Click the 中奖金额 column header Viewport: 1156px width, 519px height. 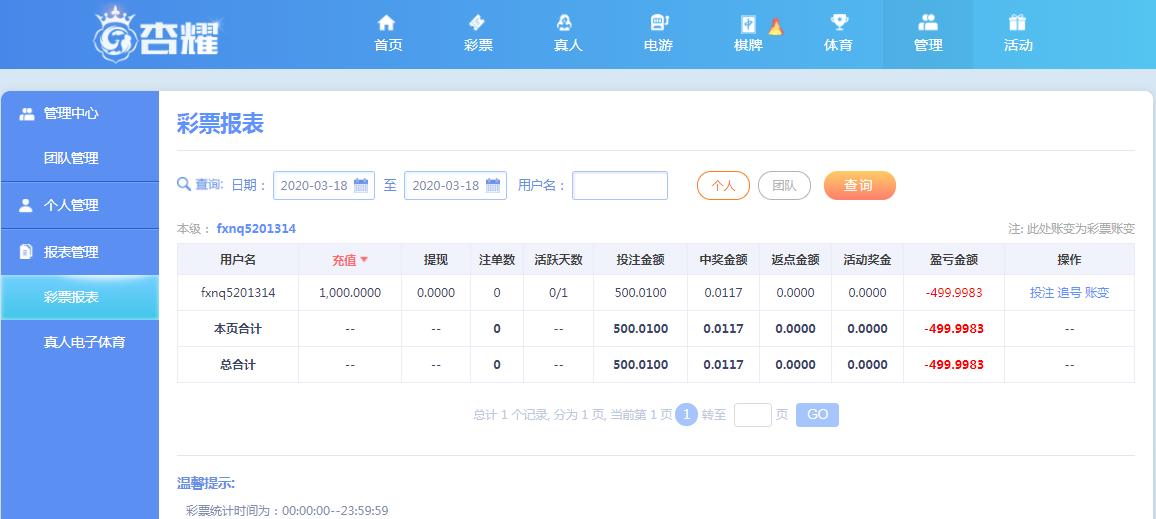(x=724, y=260)
